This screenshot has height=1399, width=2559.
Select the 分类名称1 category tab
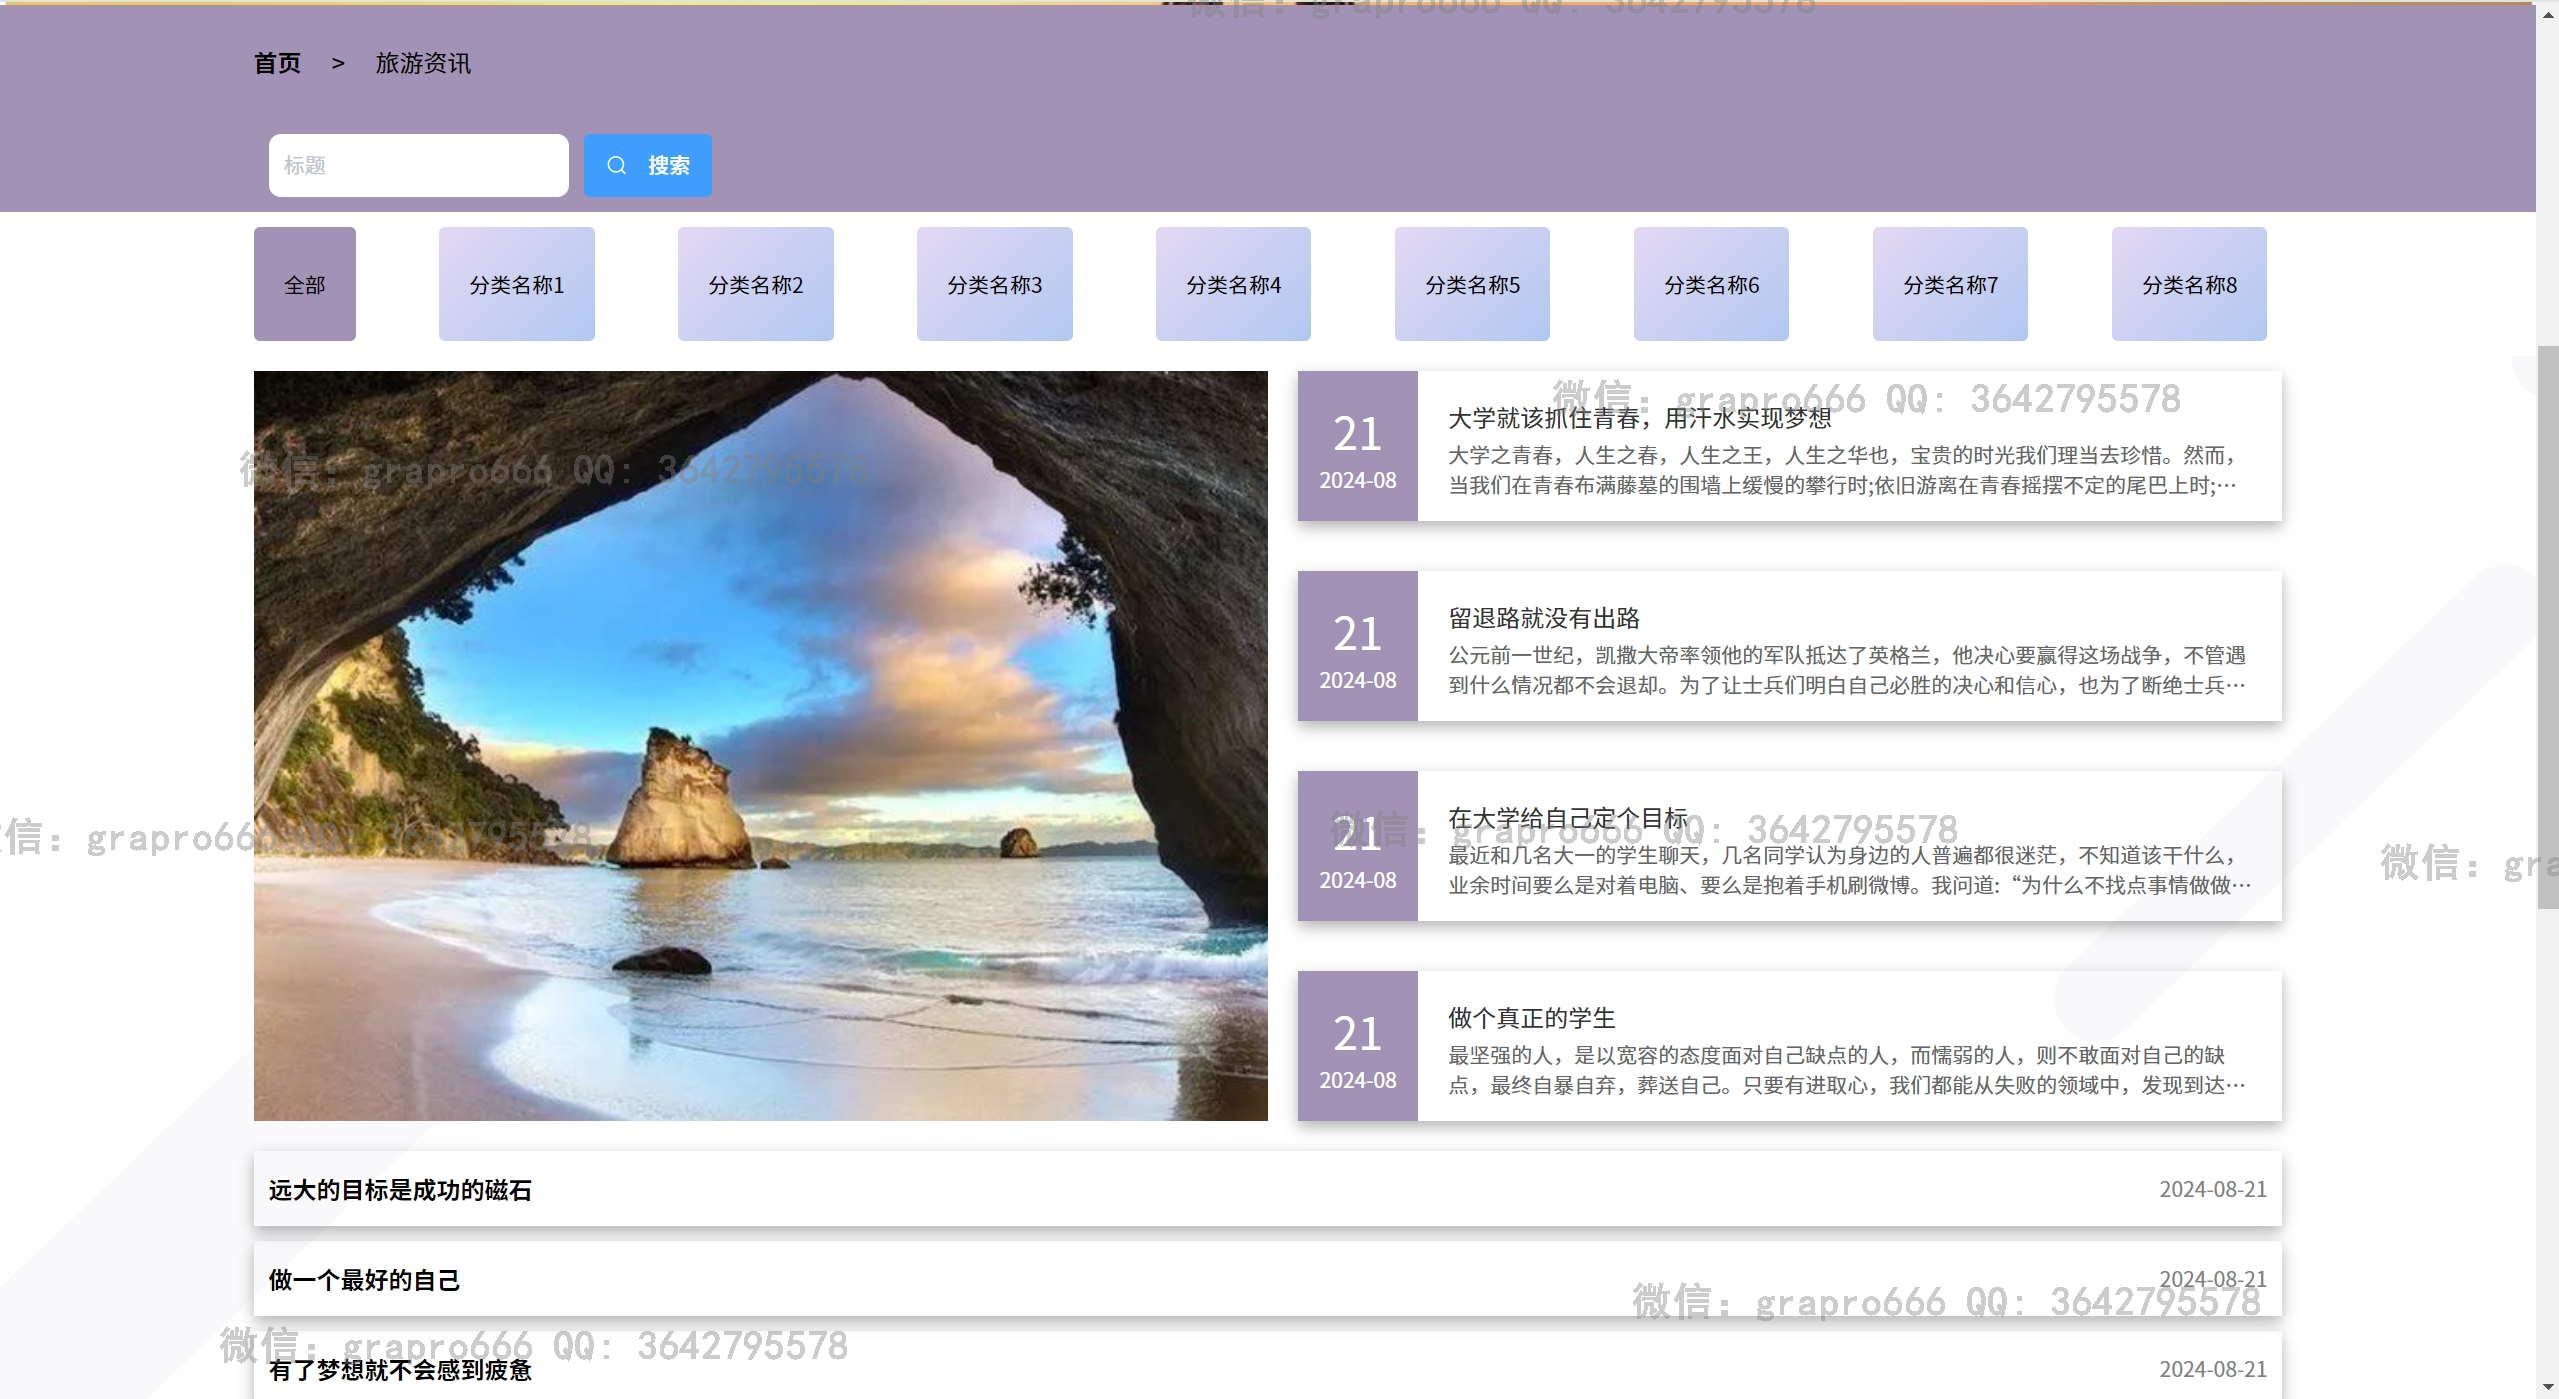coord(516,284)
